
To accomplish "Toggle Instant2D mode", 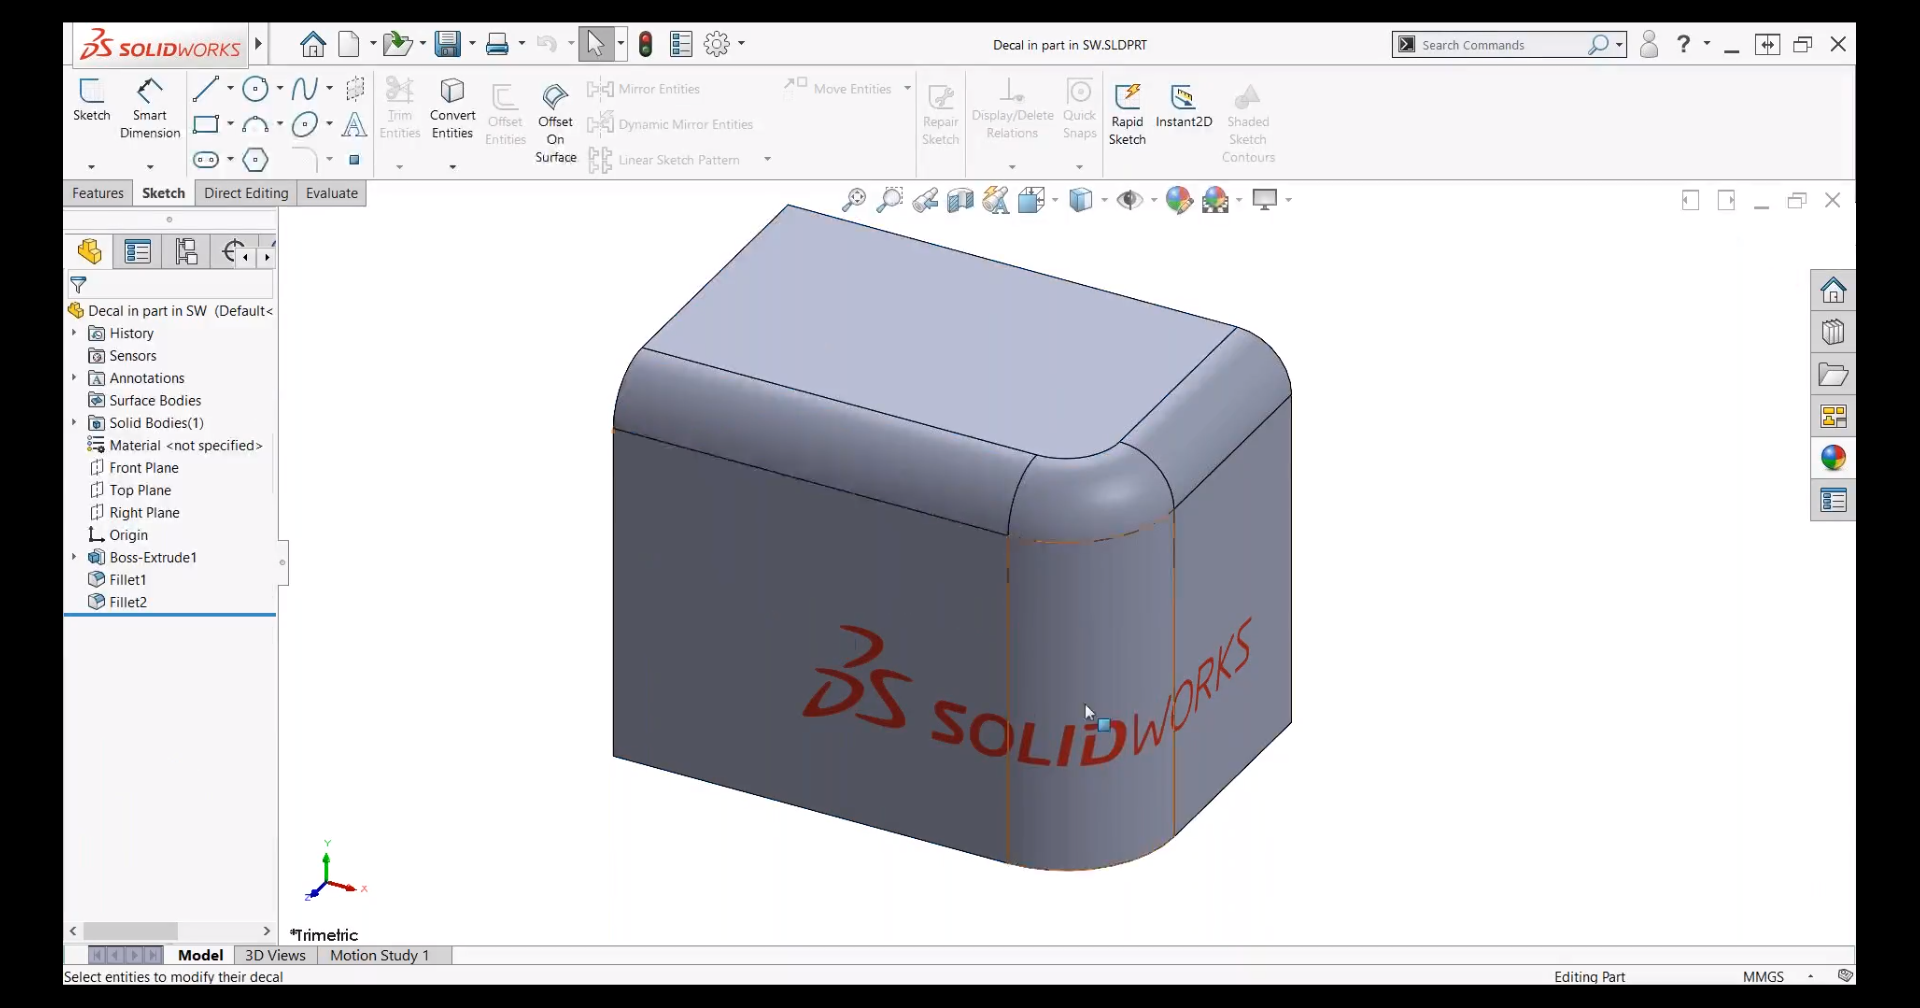I will pyautogui.click(x=1183, y=106).
